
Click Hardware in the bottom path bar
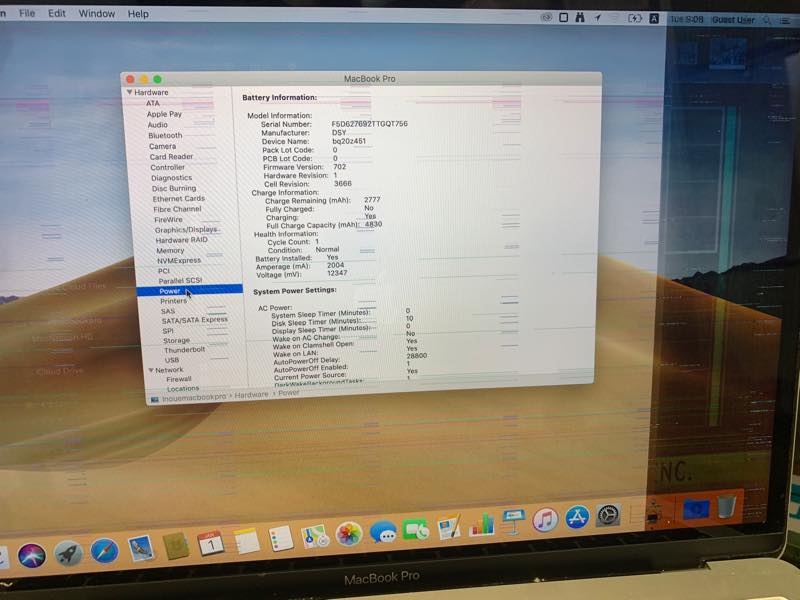[x=252, y=394]
